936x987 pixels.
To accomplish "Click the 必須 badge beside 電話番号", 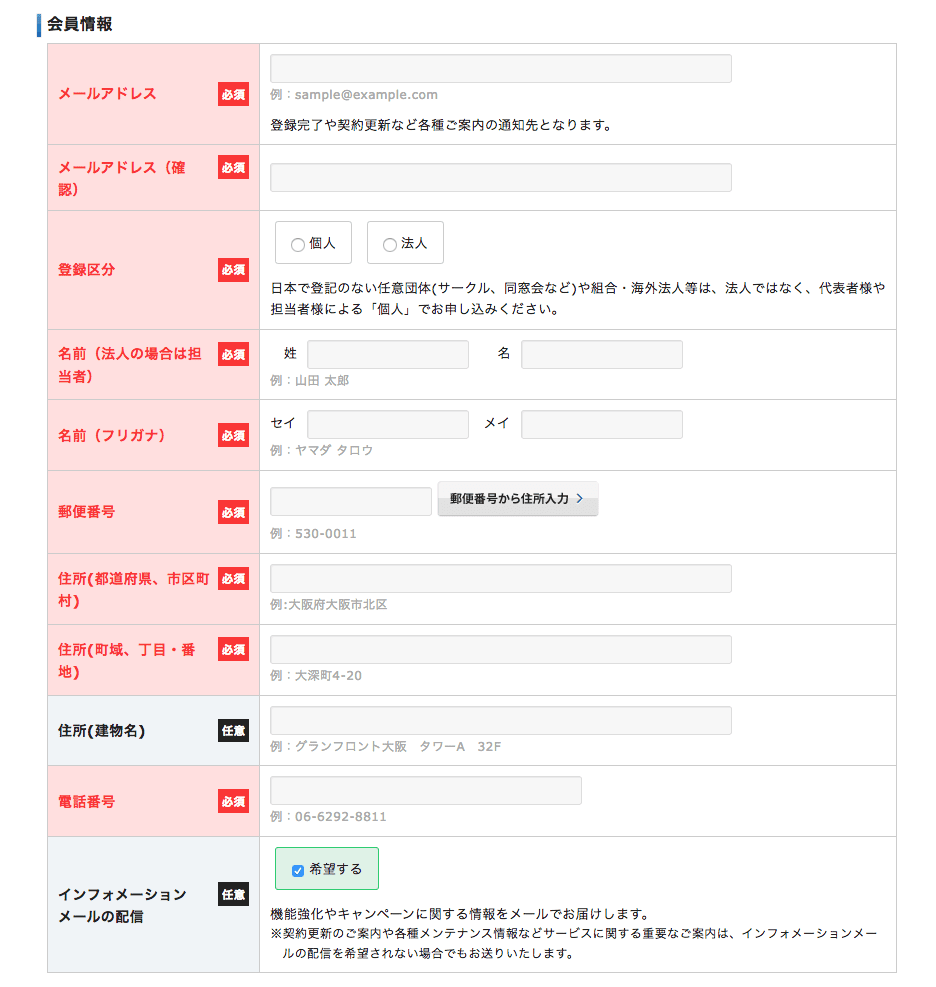I will tap(234, 801).
